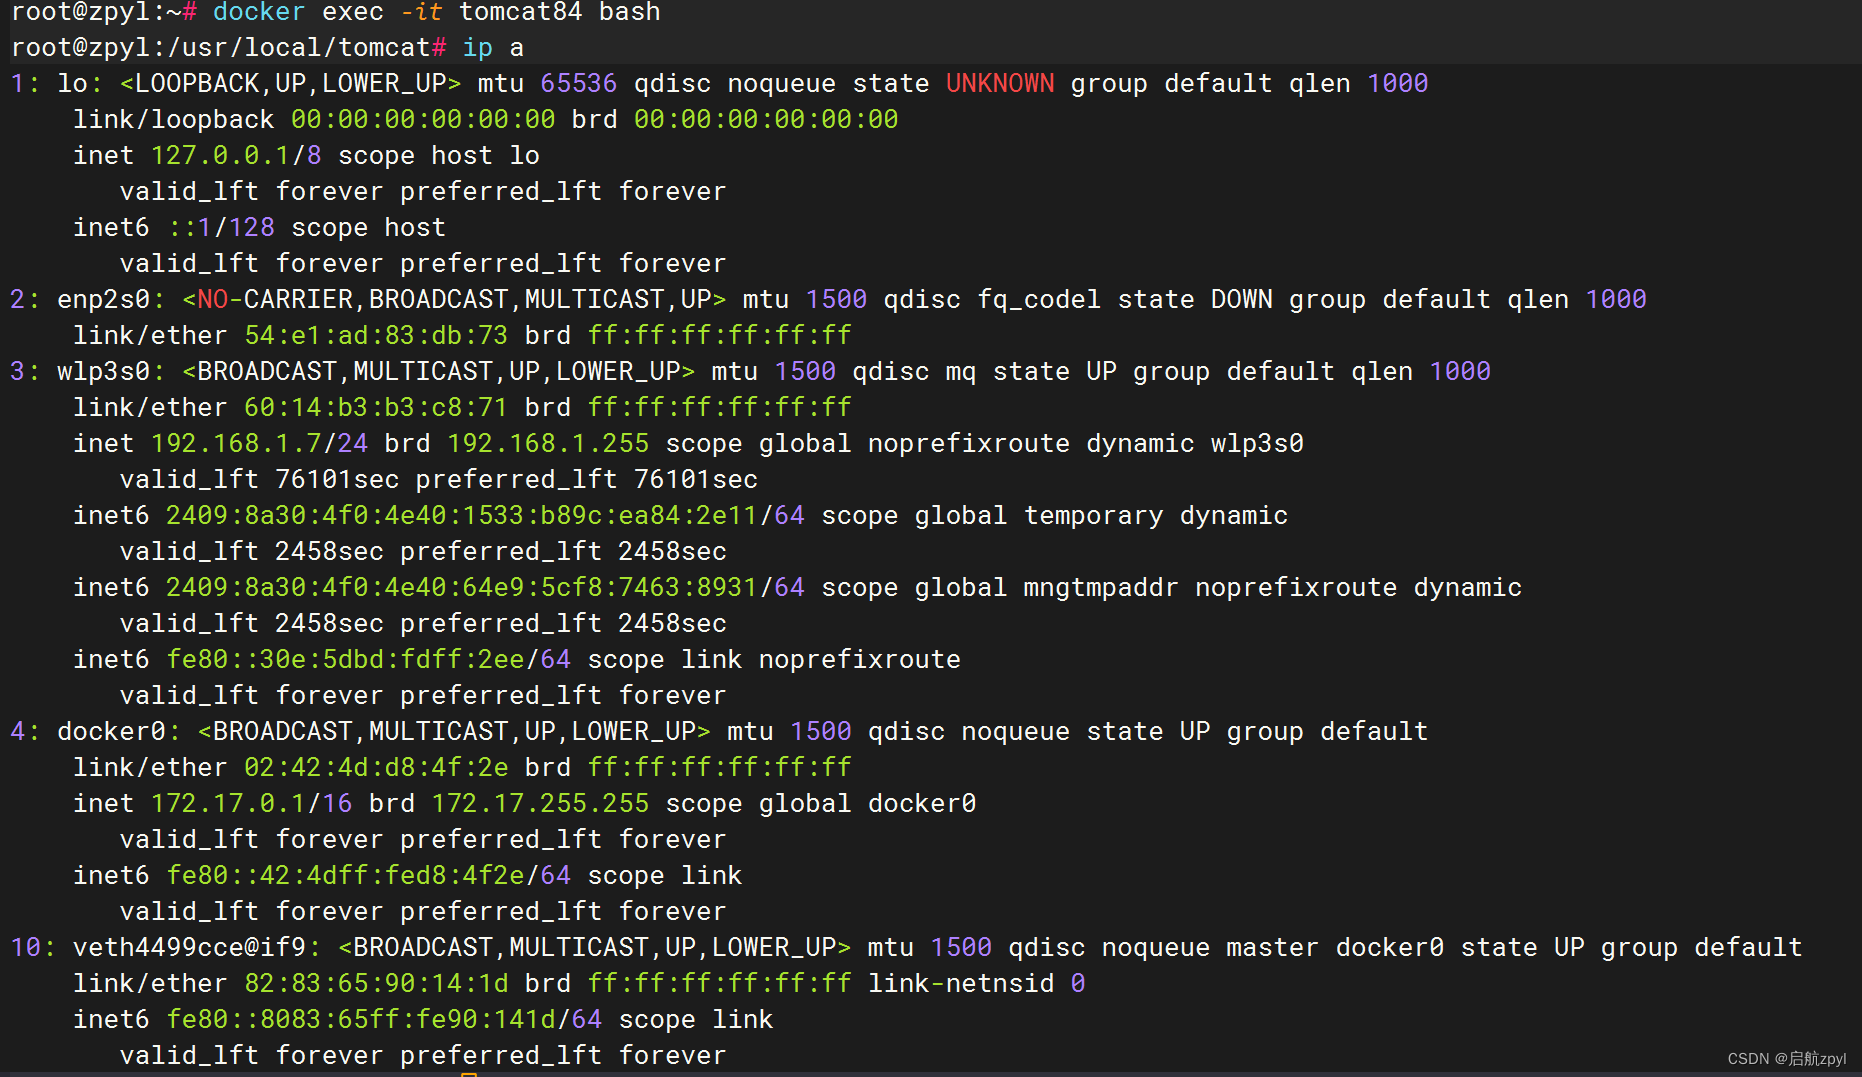
Task: Click the 'qdisc mq' text on wlp3s0
Action: pyautogui.click(x=914, y=371)
